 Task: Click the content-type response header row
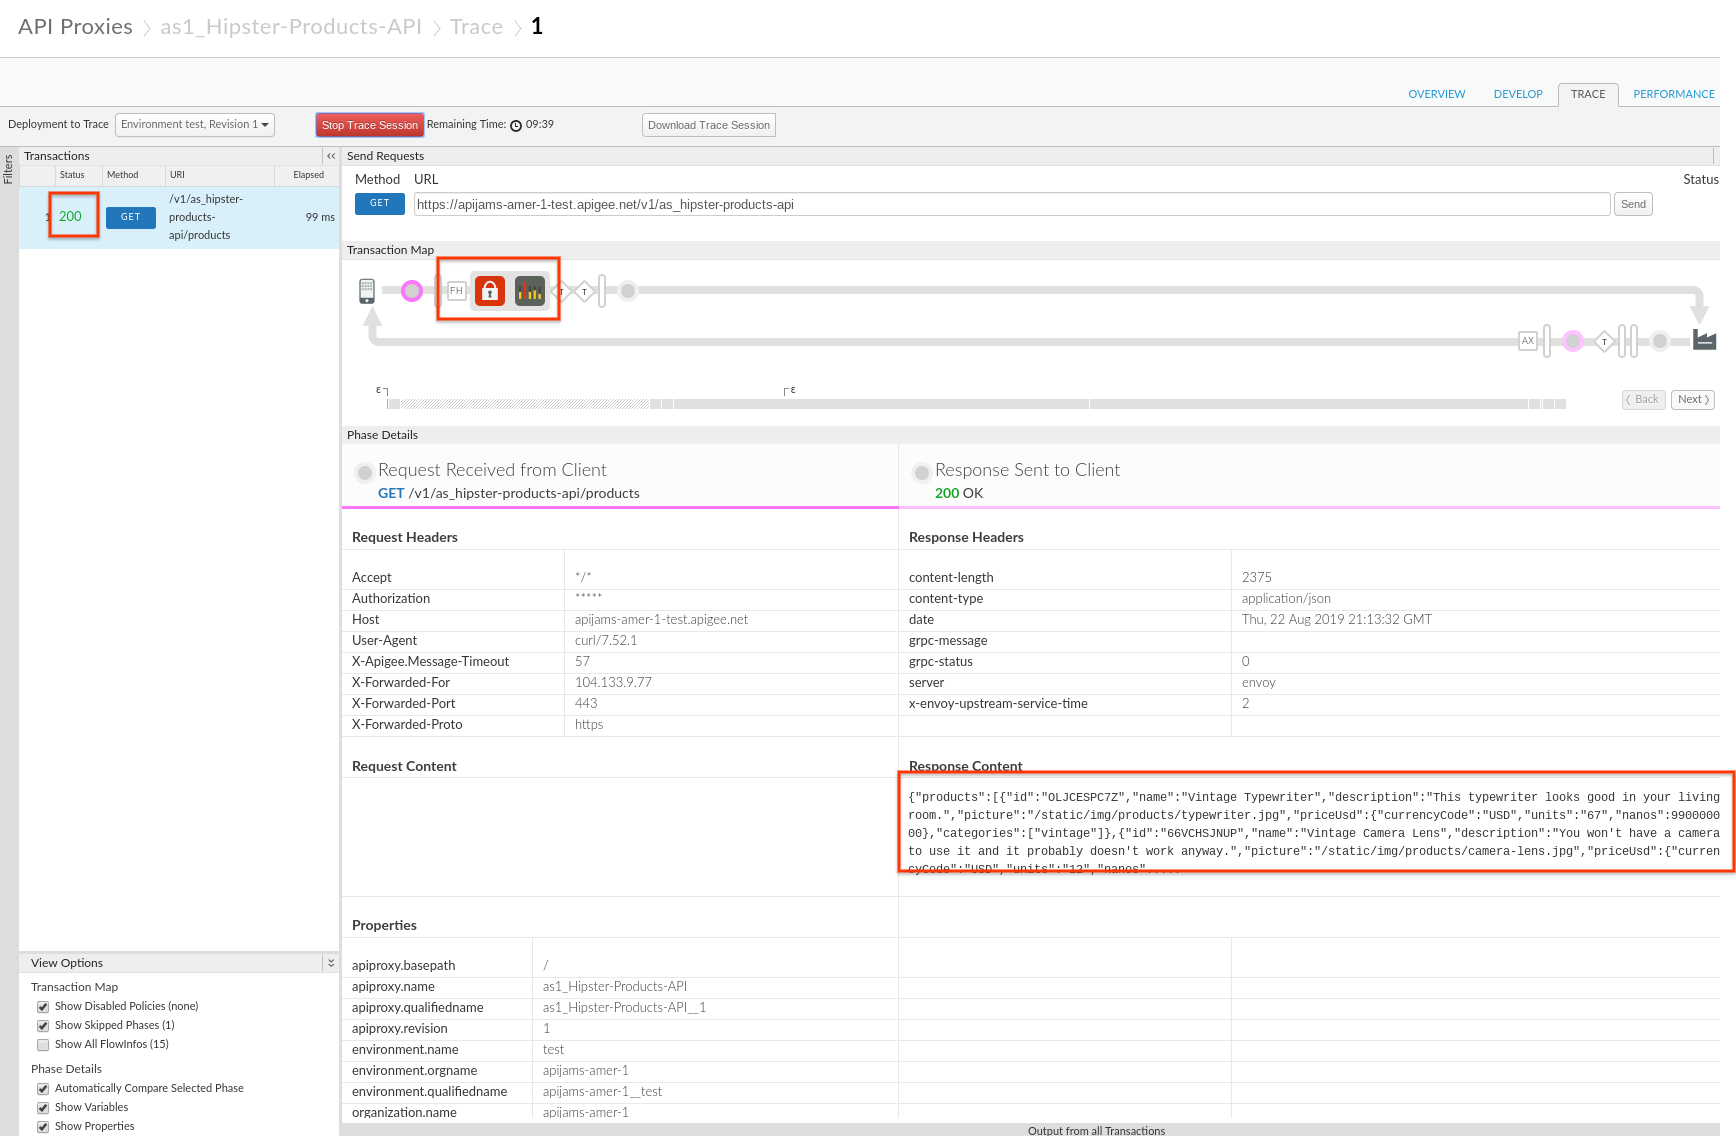[x=1309, y=599]
